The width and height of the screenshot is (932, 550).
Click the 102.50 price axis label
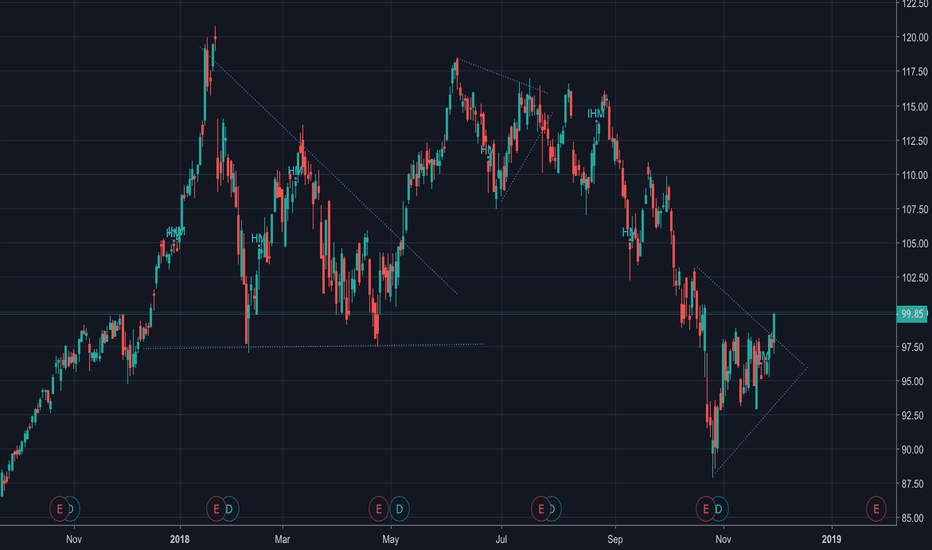point(915,278)
